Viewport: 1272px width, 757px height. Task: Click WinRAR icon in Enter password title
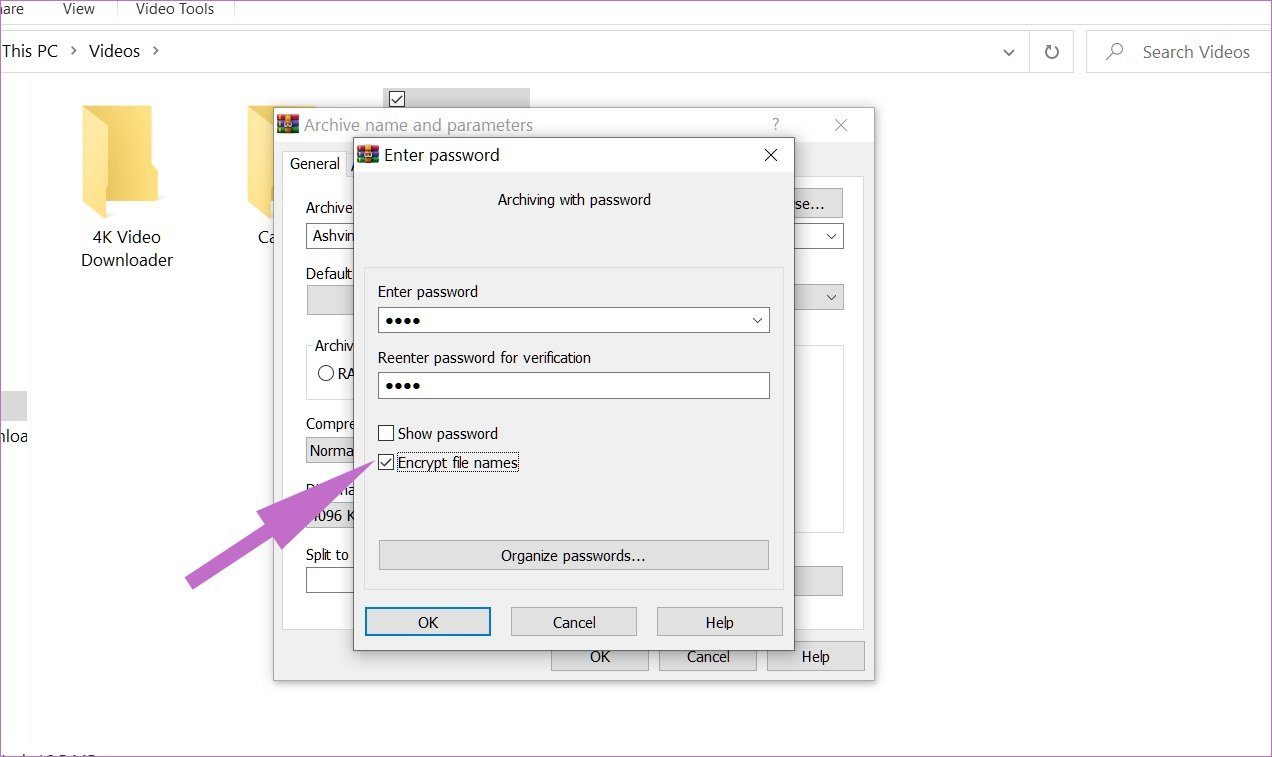(368, 155)
